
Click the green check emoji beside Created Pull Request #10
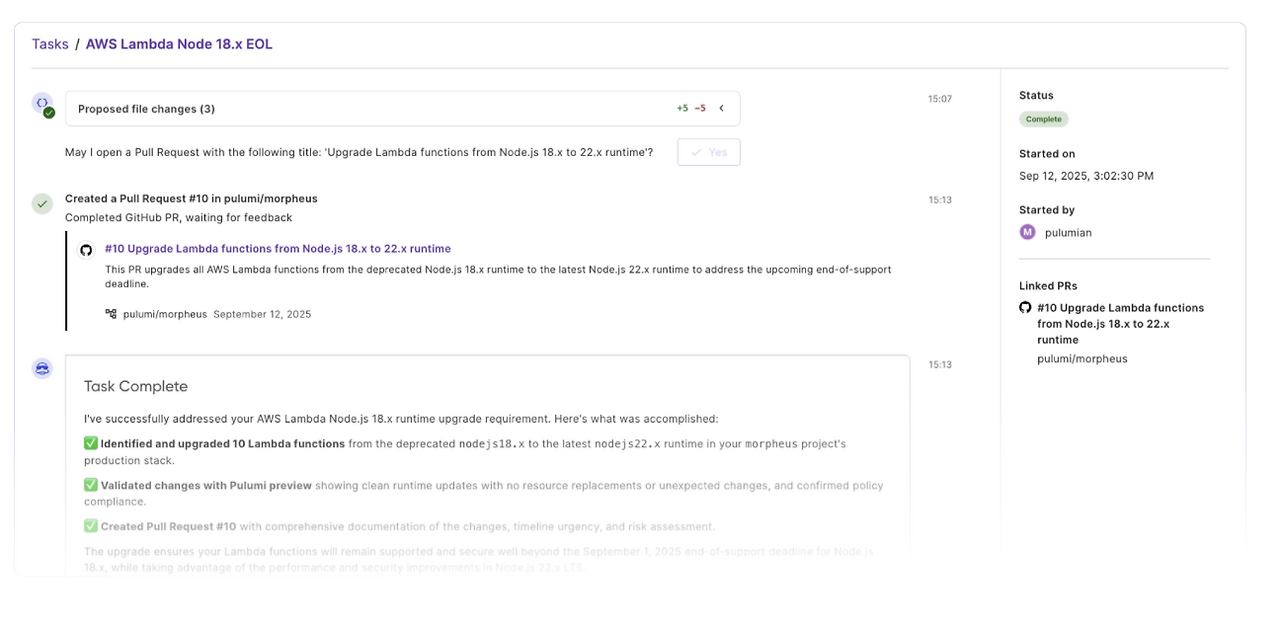pos(91,526)
